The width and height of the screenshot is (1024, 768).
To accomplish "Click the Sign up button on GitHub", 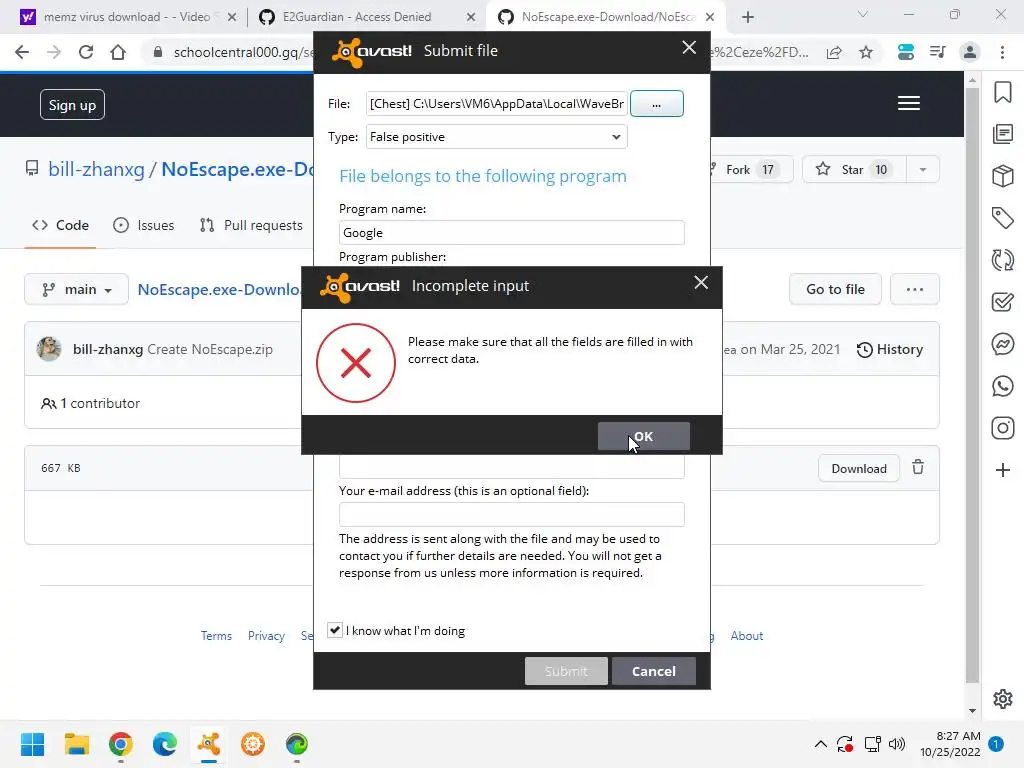I will (x=72, y=105).
